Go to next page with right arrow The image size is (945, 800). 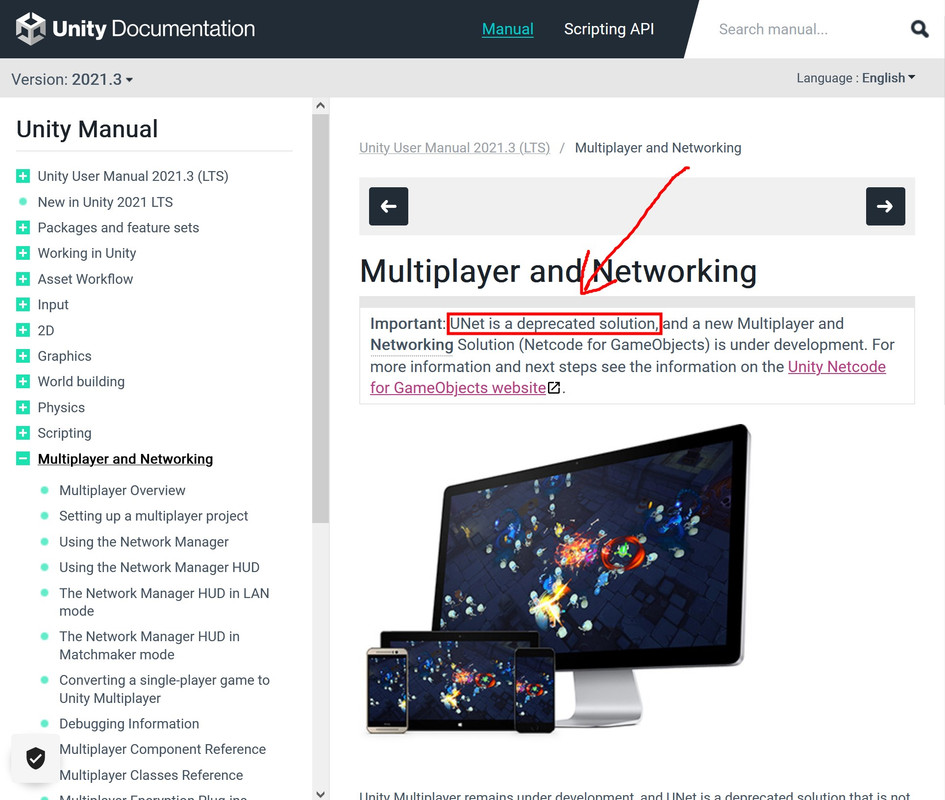(885, 206)
